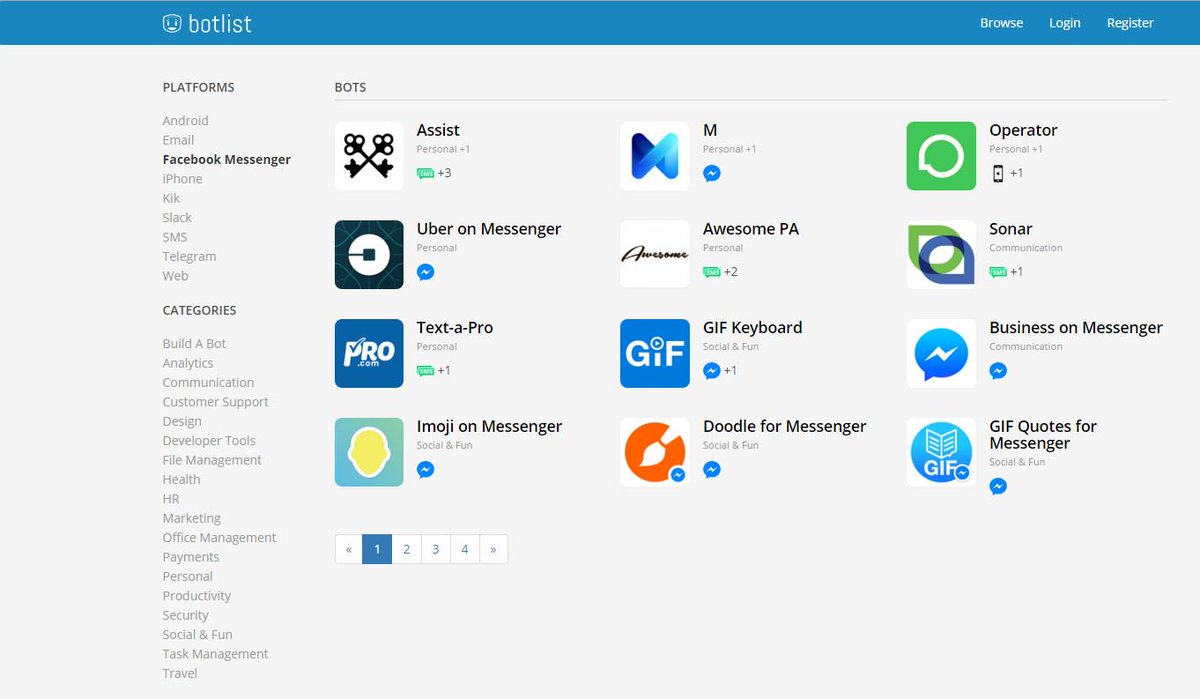The width and height of the screenshot is (1200, 699).
Task: Filter by Kik platform
Action: [x=171, y=198]
